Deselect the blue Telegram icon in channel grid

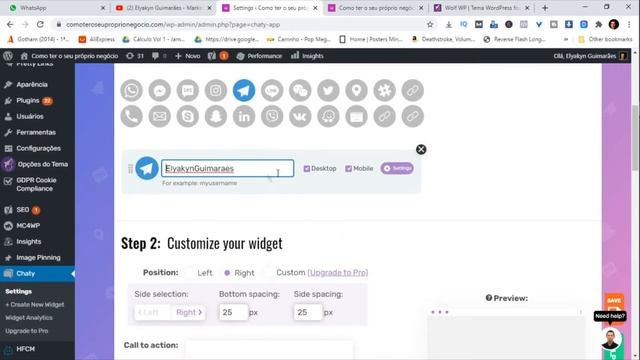coord(244,90)
